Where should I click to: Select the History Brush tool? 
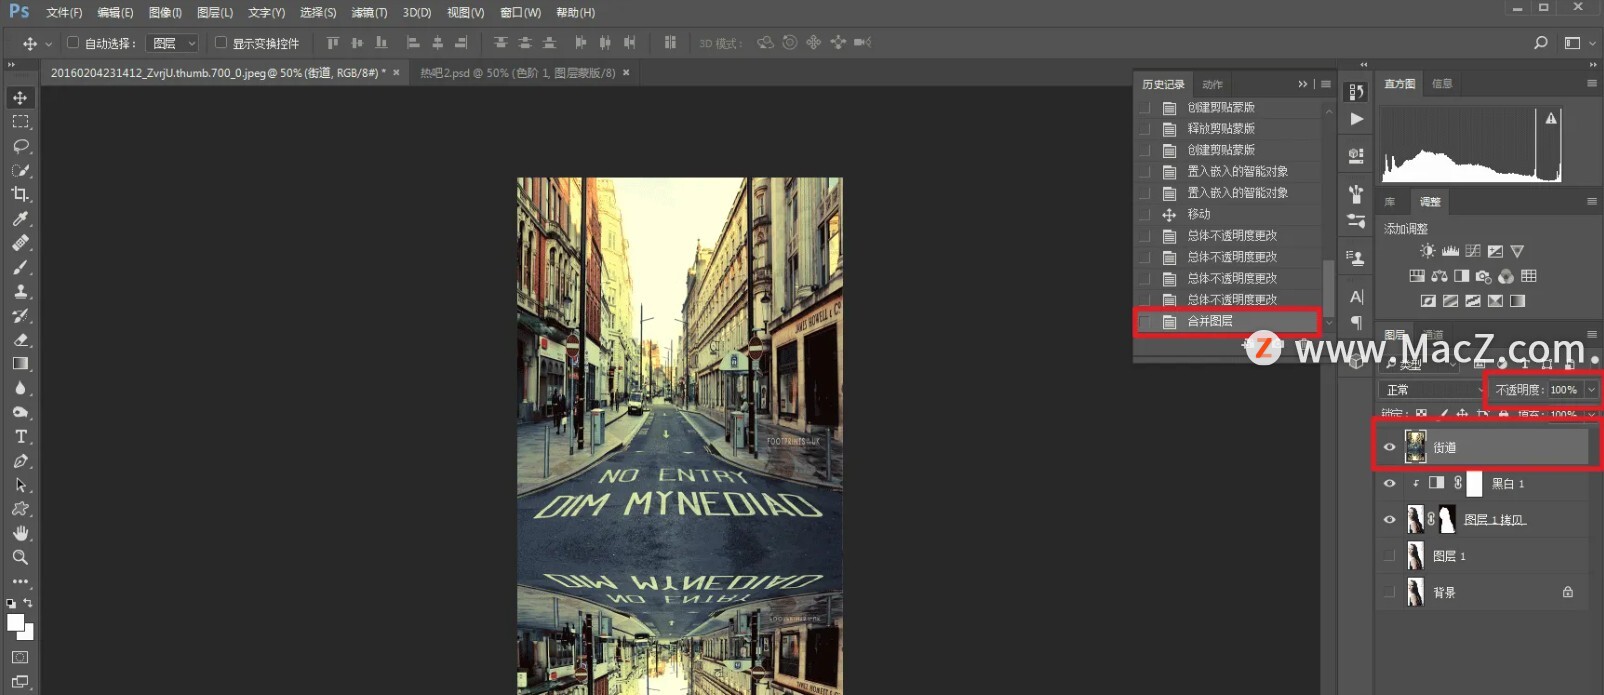point(20,315)
